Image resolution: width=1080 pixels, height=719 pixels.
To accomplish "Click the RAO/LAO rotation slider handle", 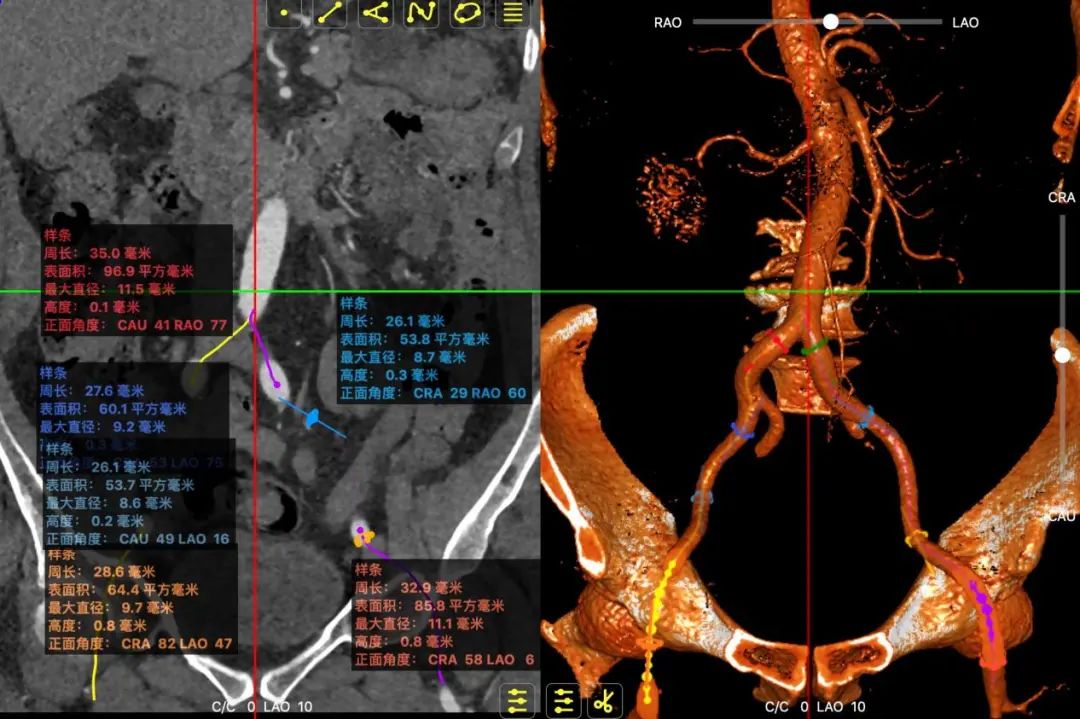I will tap(831, 21).
